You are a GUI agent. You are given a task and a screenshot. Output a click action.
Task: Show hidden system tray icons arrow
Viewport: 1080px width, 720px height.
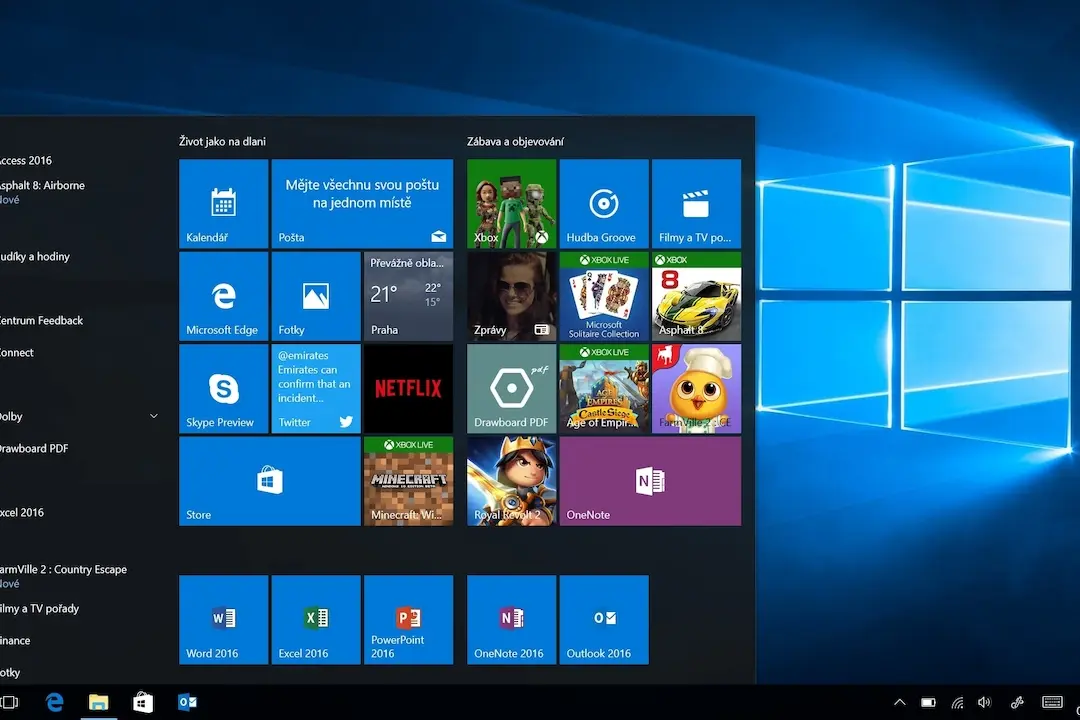[900, 703]
